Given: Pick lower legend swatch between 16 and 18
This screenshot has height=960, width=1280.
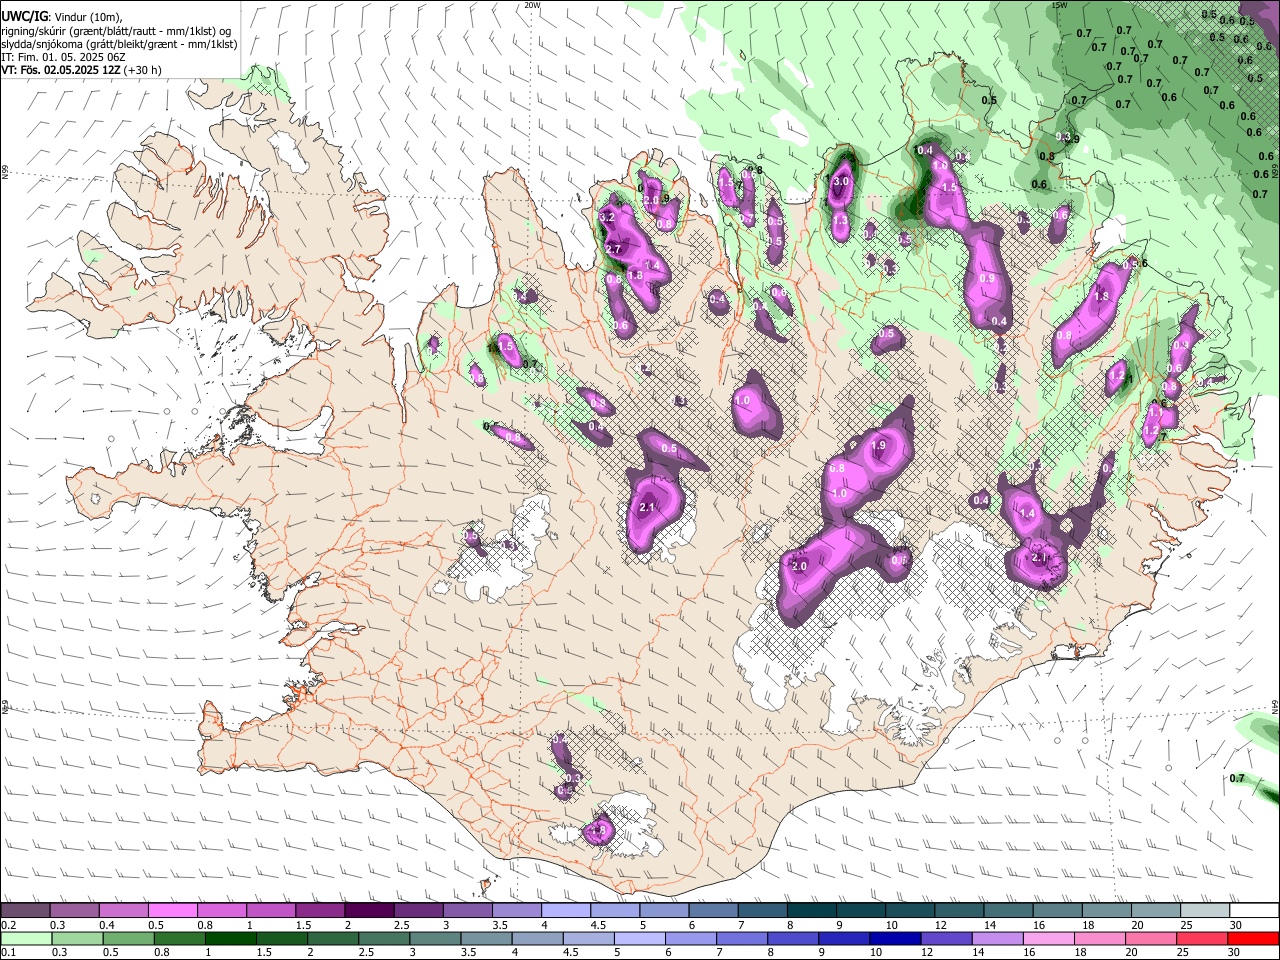Looking at the screenshot, I should point(1050,938).
